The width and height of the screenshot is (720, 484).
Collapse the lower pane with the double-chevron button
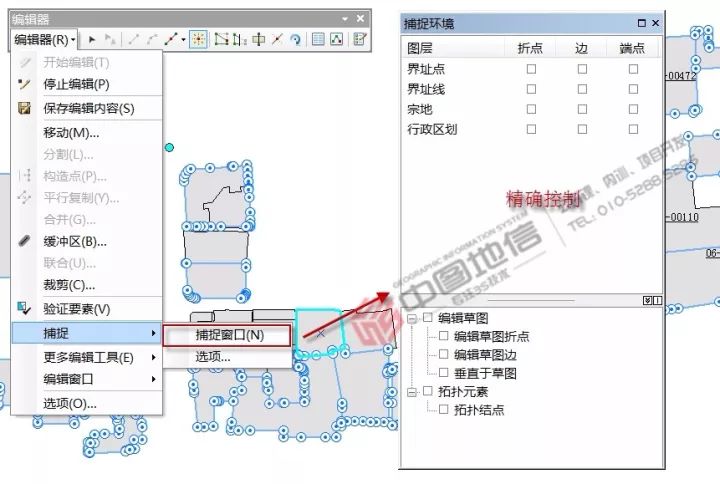coord(648,300)
